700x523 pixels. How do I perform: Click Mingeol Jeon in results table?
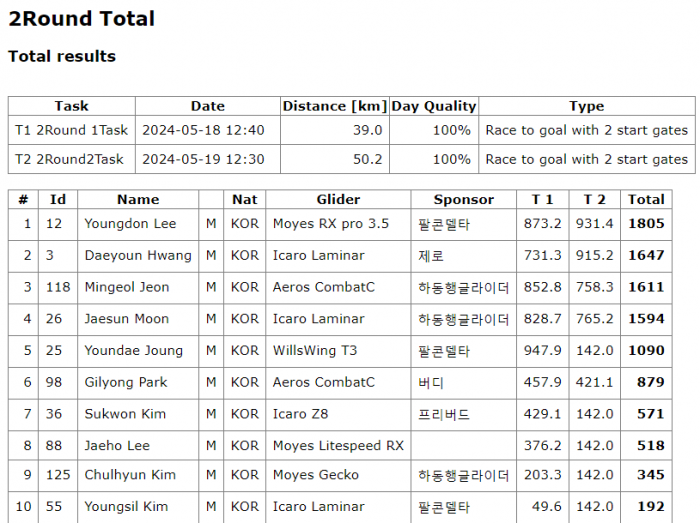click(127, 287)
